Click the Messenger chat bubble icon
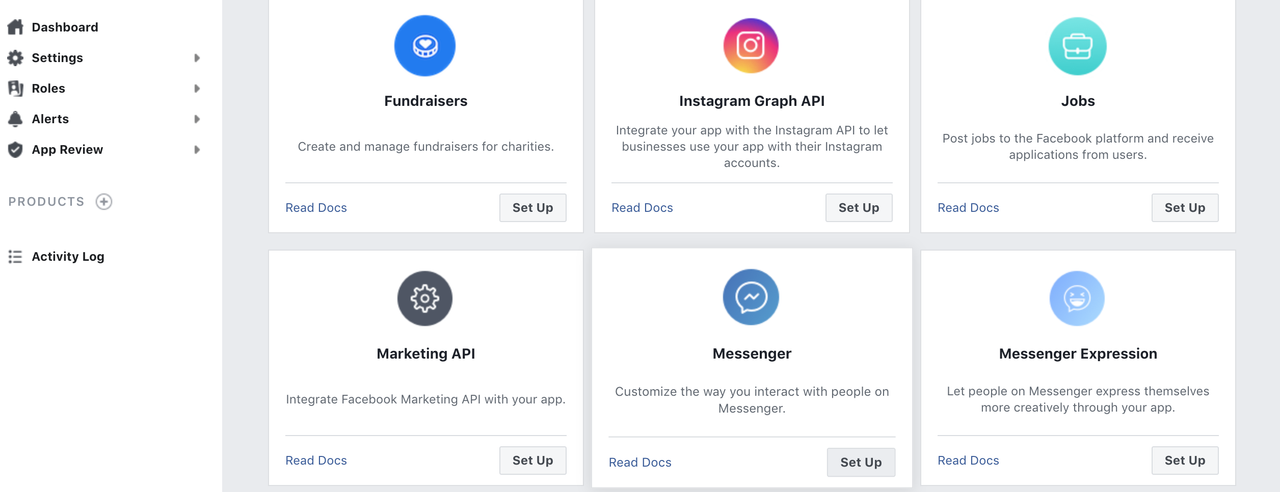 coord(751,297)
